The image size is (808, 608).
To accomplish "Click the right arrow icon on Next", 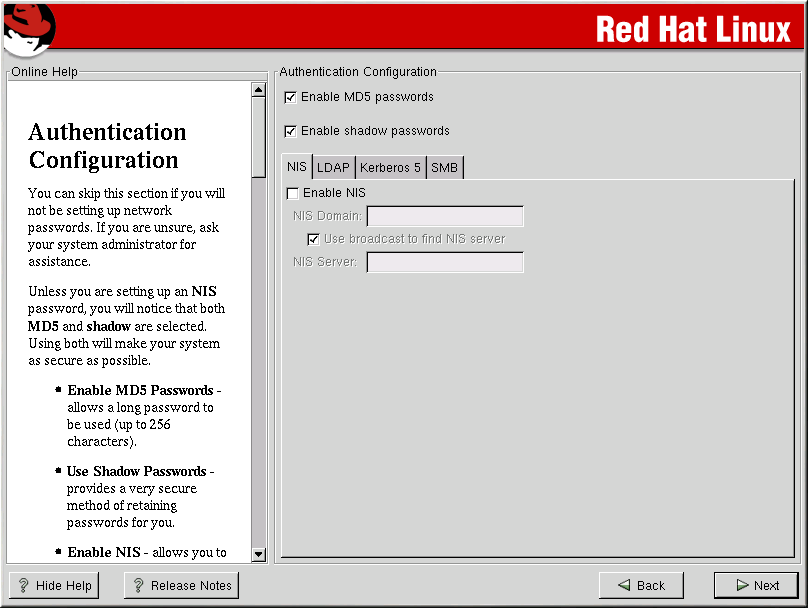I will (742, 586).
